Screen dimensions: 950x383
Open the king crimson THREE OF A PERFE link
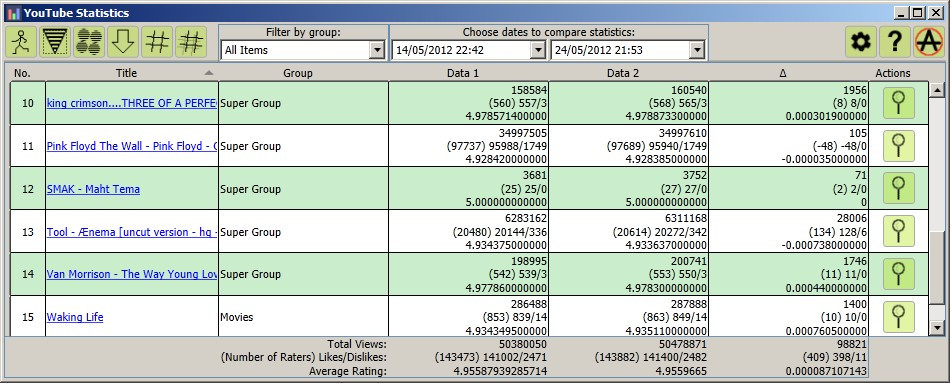131,103
